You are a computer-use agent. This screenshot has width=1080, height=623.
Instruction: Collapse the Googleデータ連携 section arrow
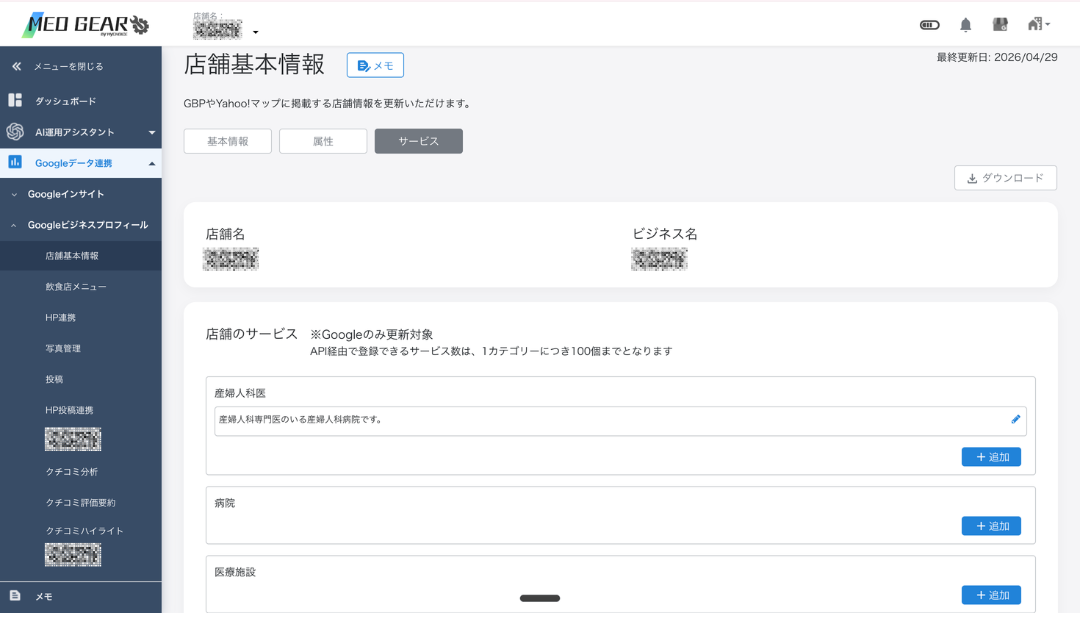pos(152,163)
